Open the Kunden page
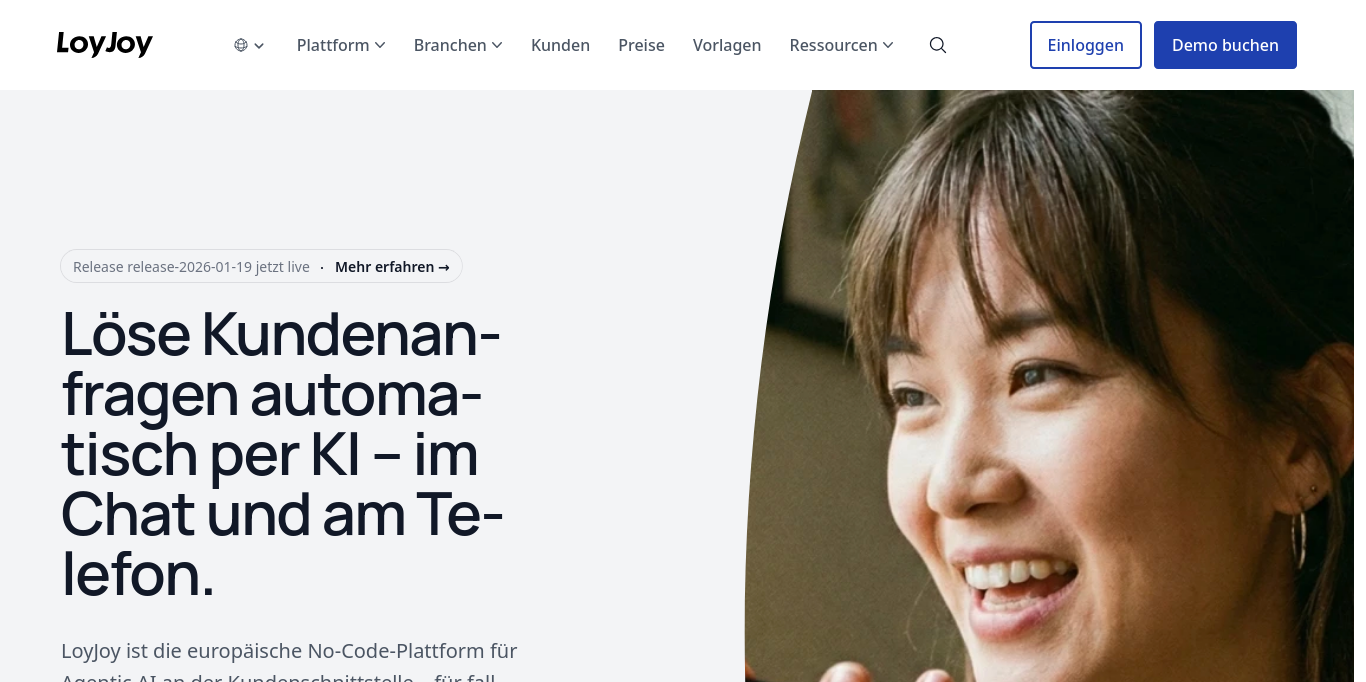The image size is (1366, 682). pyautogui.click(x=560, y=45)
